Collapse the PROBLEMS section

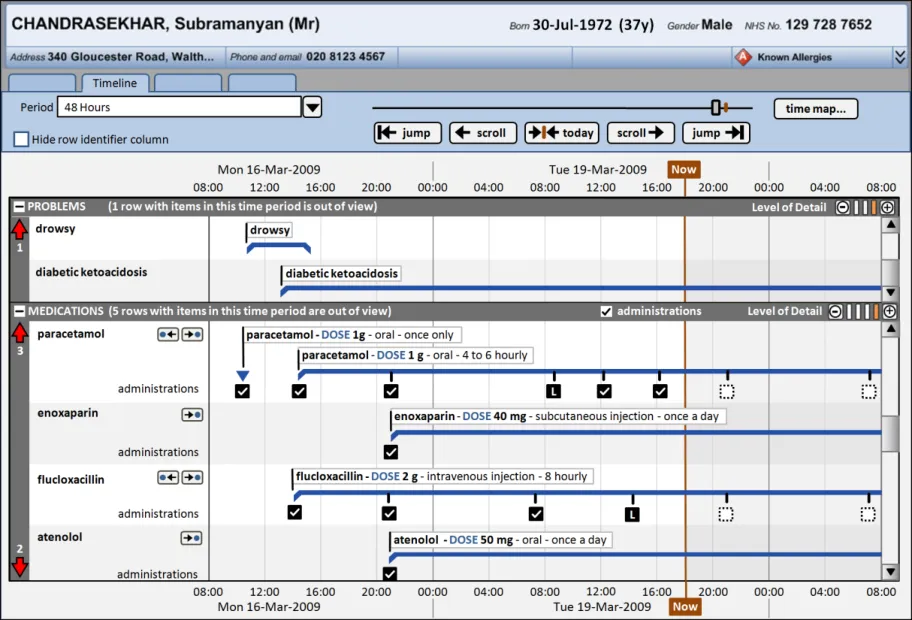point(19,207)
